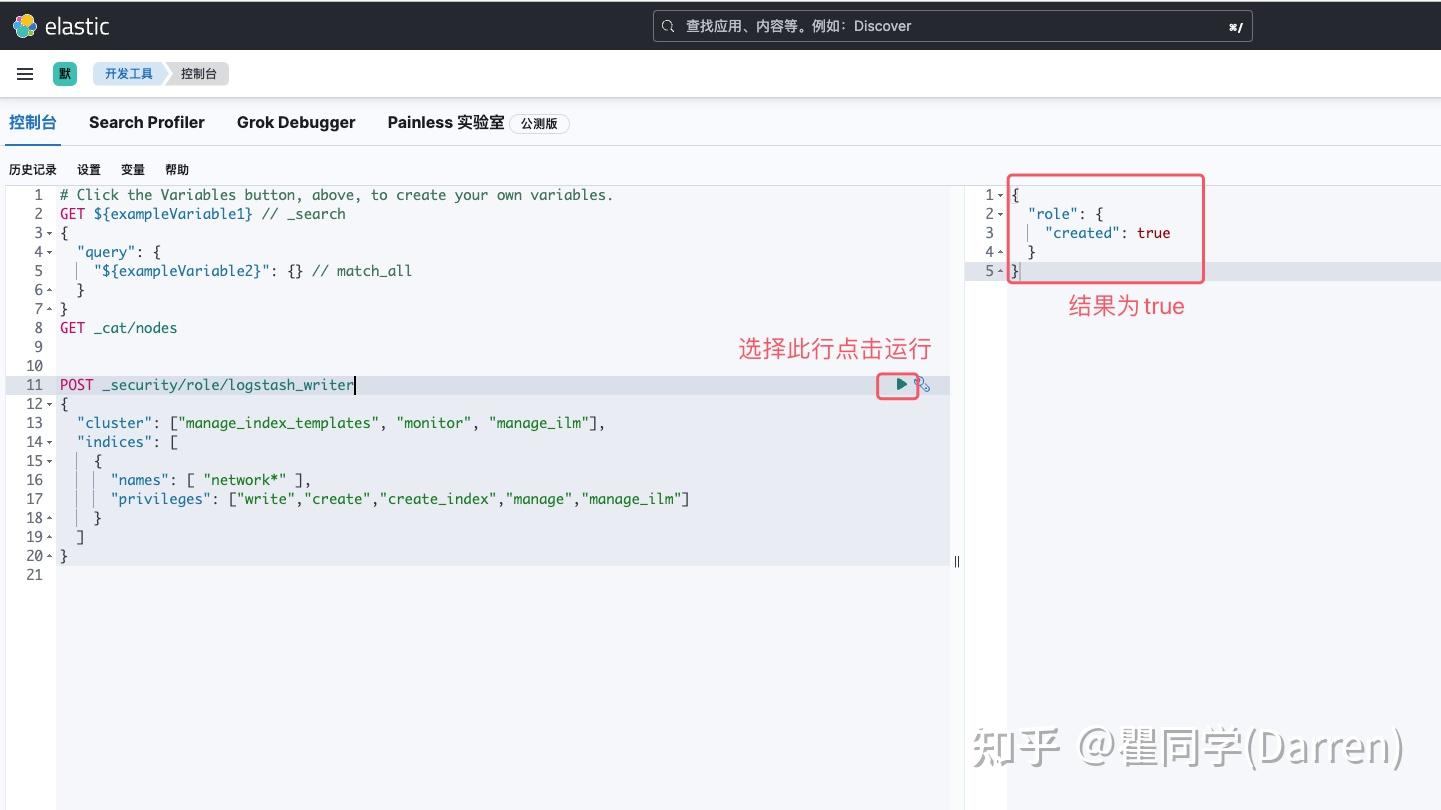Screen dimensions: 1441x810
Task: Switch to the Grok Debugger tab
Action: click(296, 122)
